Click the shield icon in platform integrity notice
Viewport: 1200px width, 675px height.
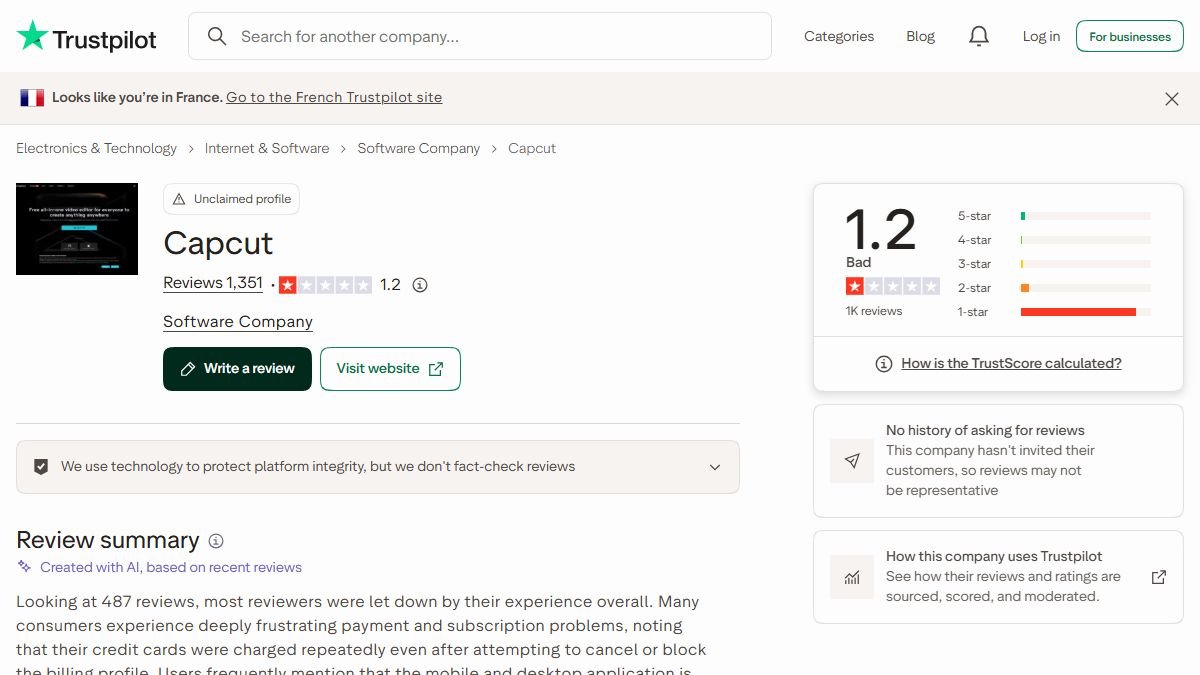pos(41,467)
